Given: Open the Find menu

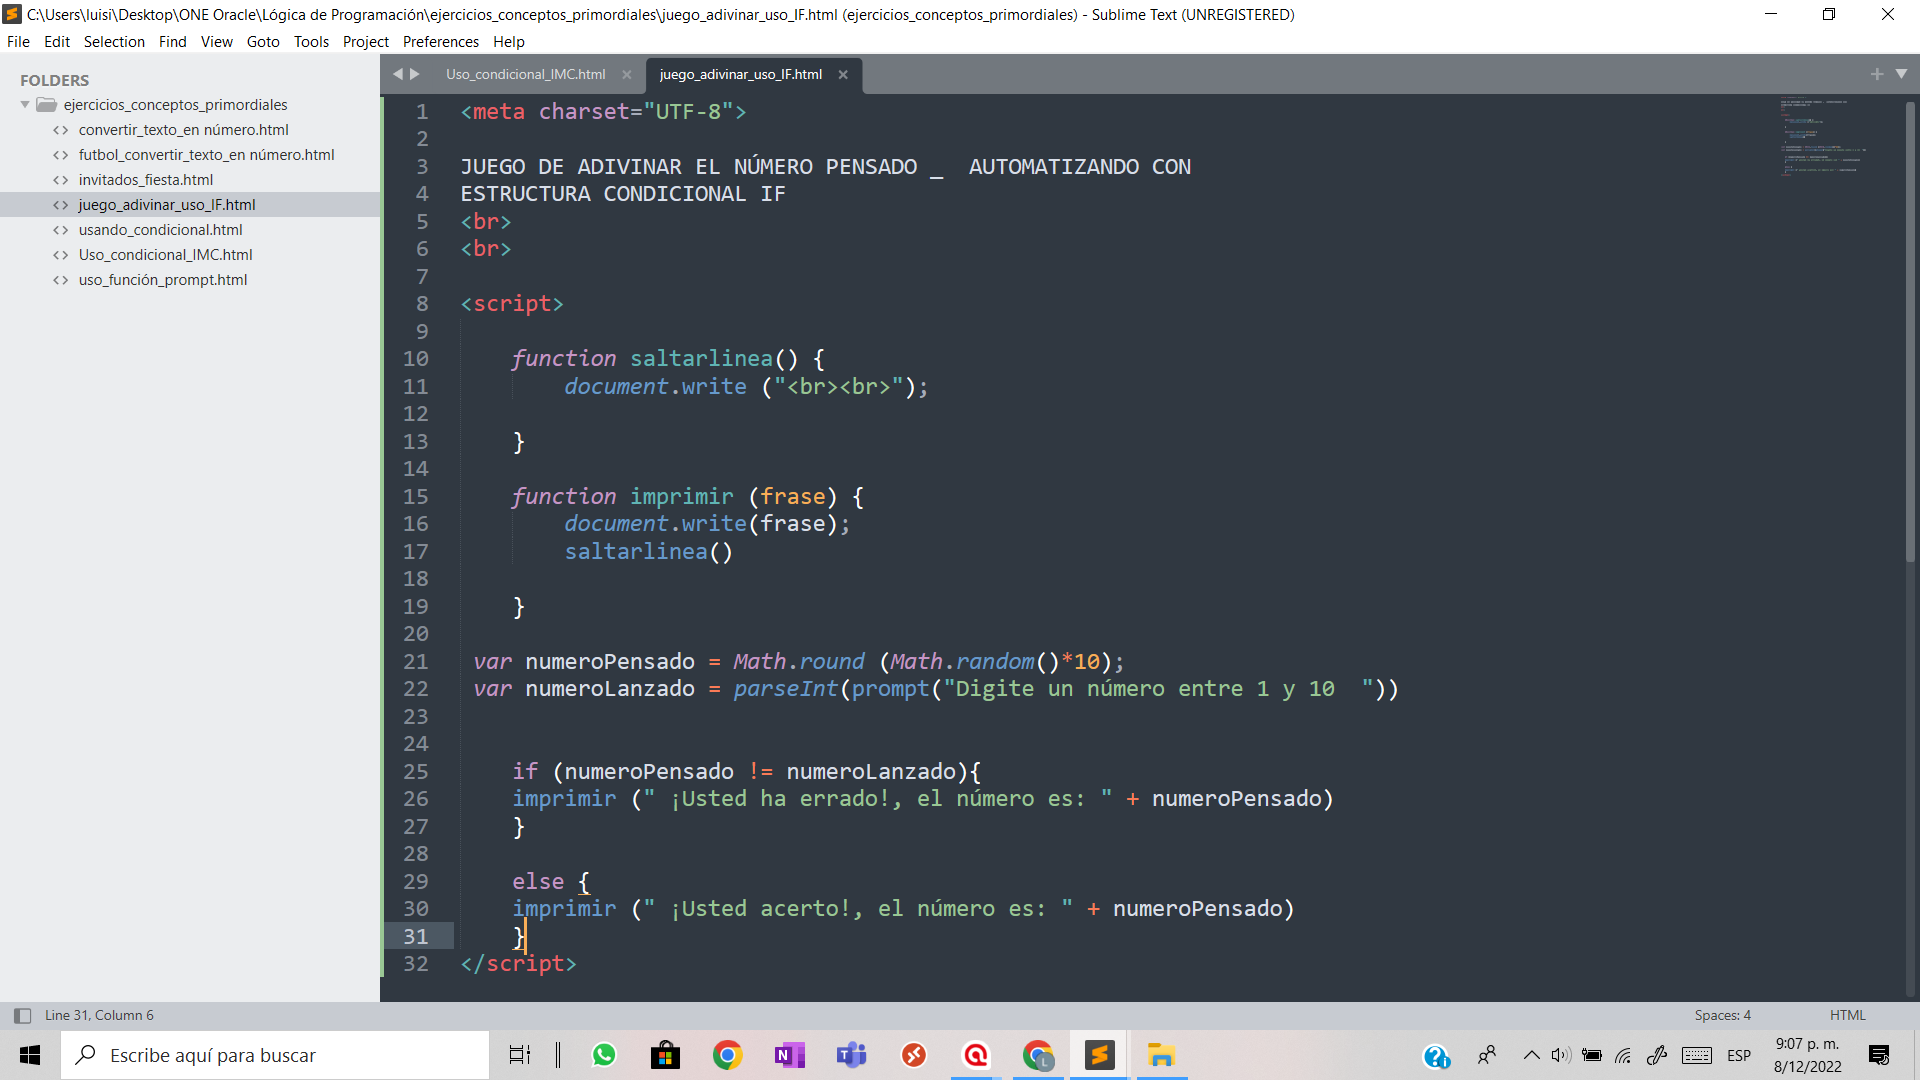Looking at the screenshot, I should pyautogui.click(x=172, y=41).
